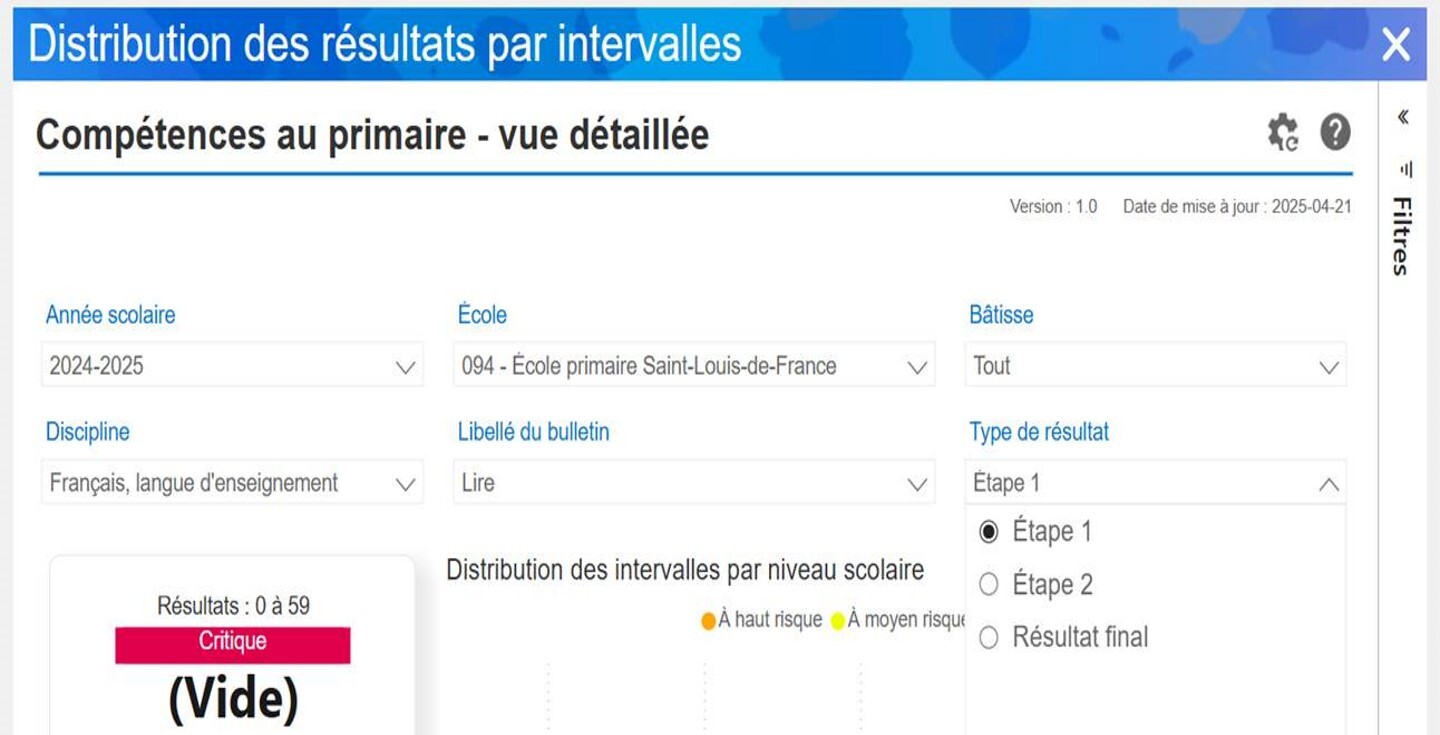Viewport: 1440px width, 735px height.
Task: Click the yellow À moyen risque legend dot
Action: coord(838,621)
